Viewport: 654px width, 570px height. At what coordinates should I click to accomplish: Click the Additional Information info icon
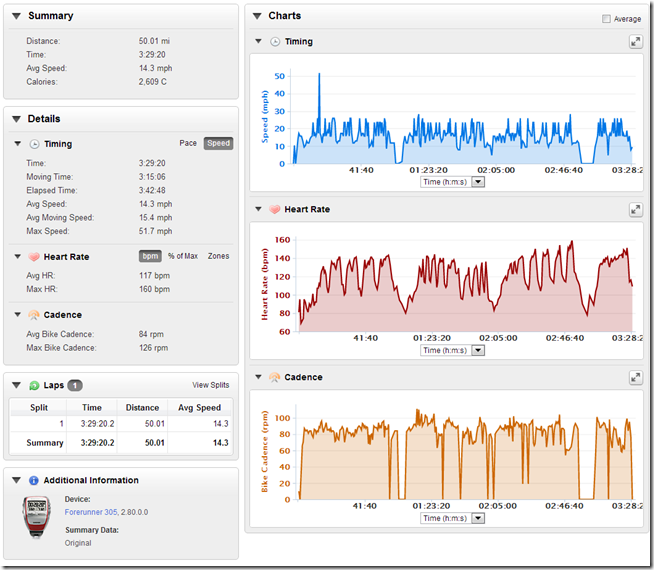[34, 481]
